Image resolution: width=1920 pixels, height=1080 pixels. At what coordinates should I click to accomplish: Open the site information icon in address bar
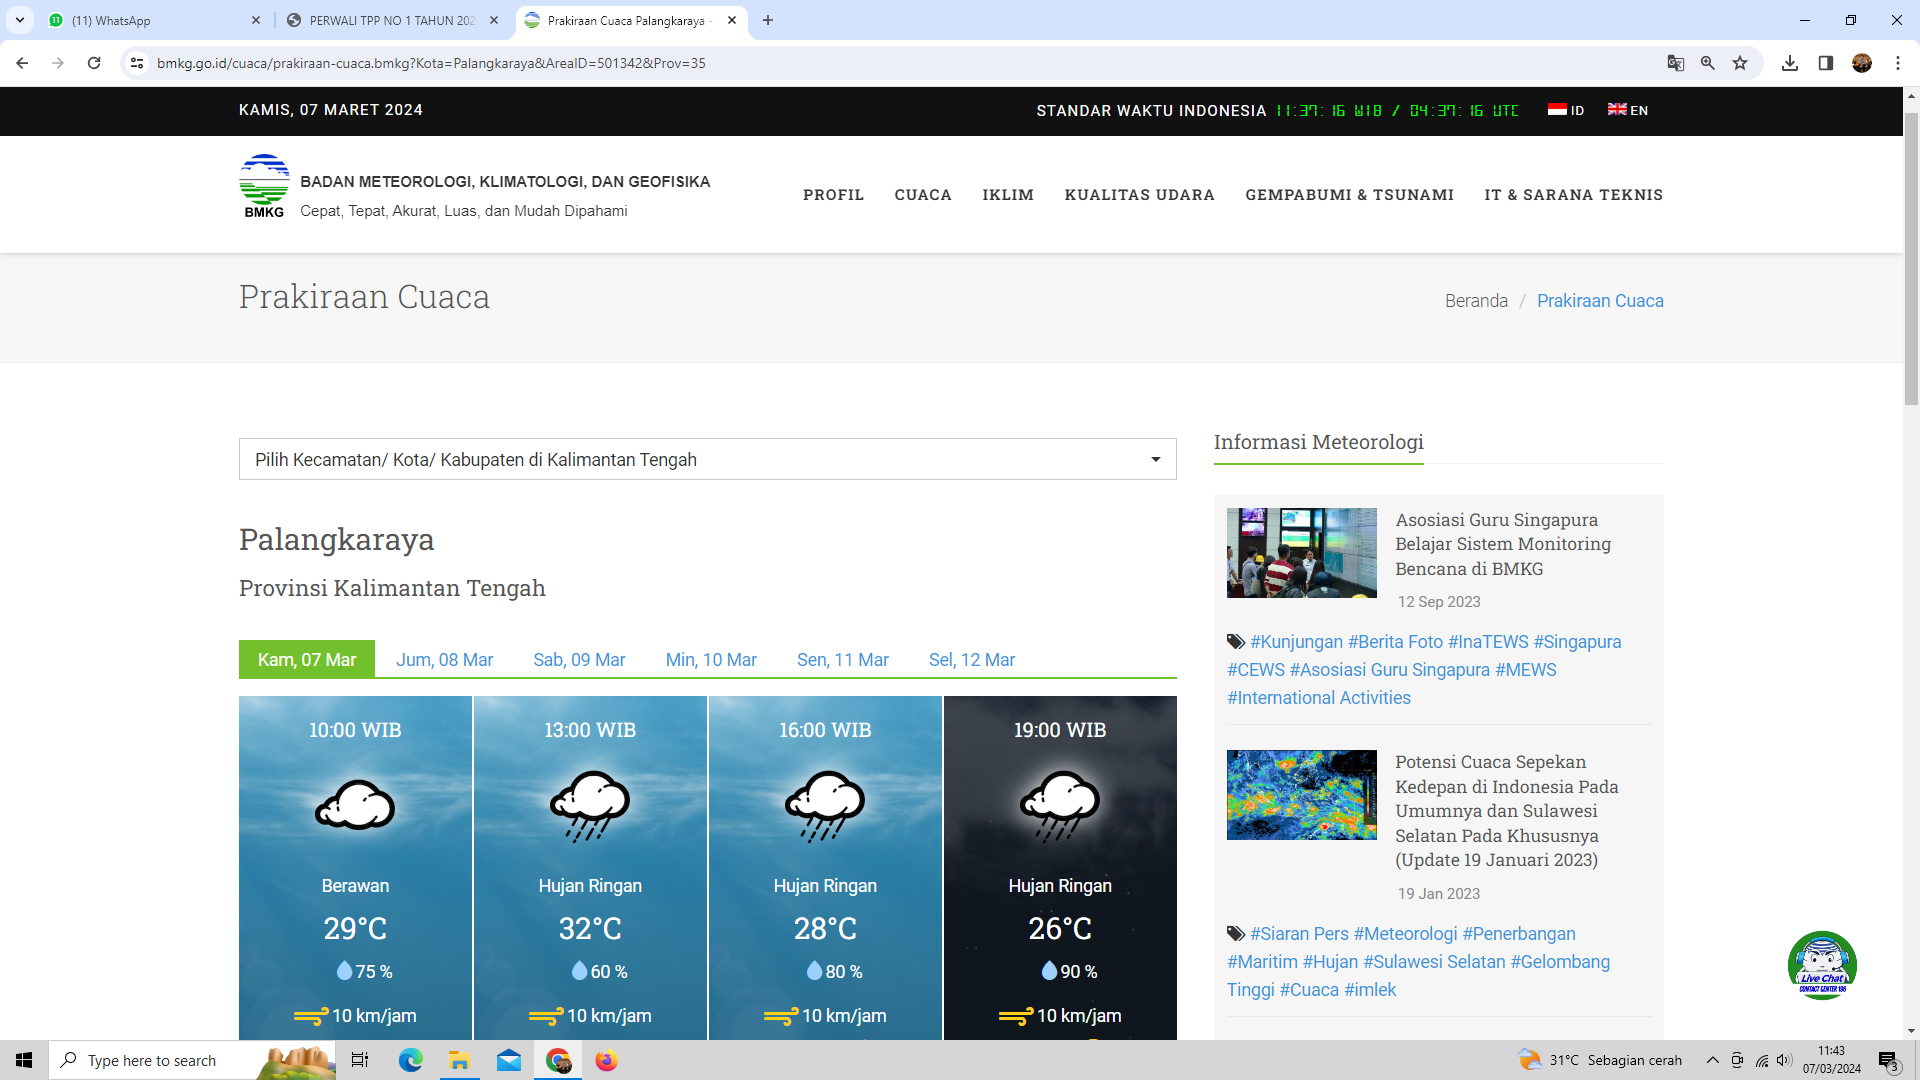tap(137, 63)
